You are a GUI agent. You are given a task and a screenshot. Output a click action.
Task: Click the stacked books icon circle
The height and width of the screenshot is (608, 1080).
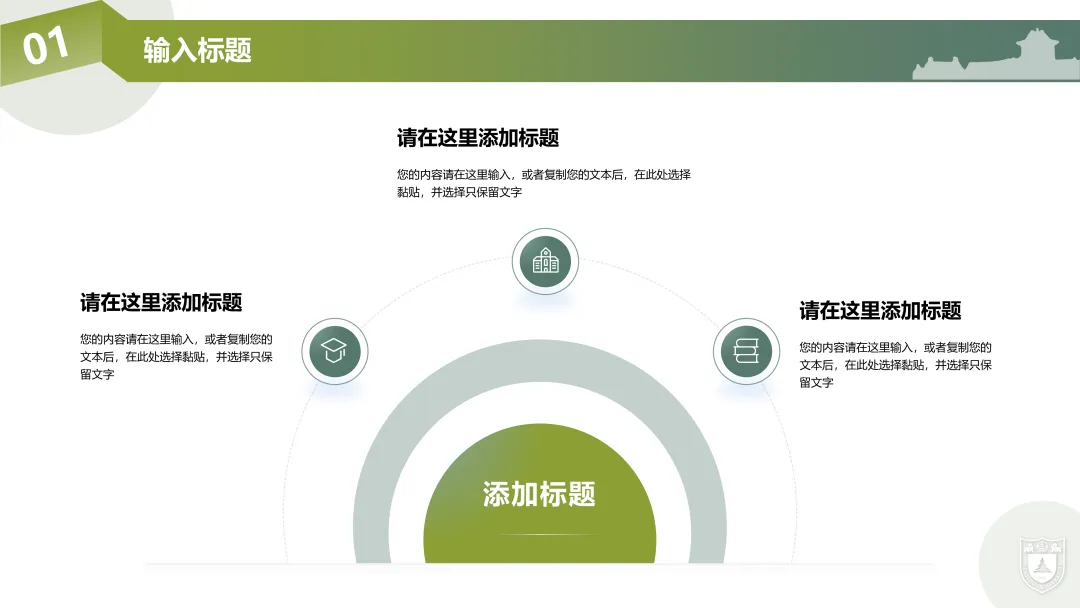coord(746,351)
